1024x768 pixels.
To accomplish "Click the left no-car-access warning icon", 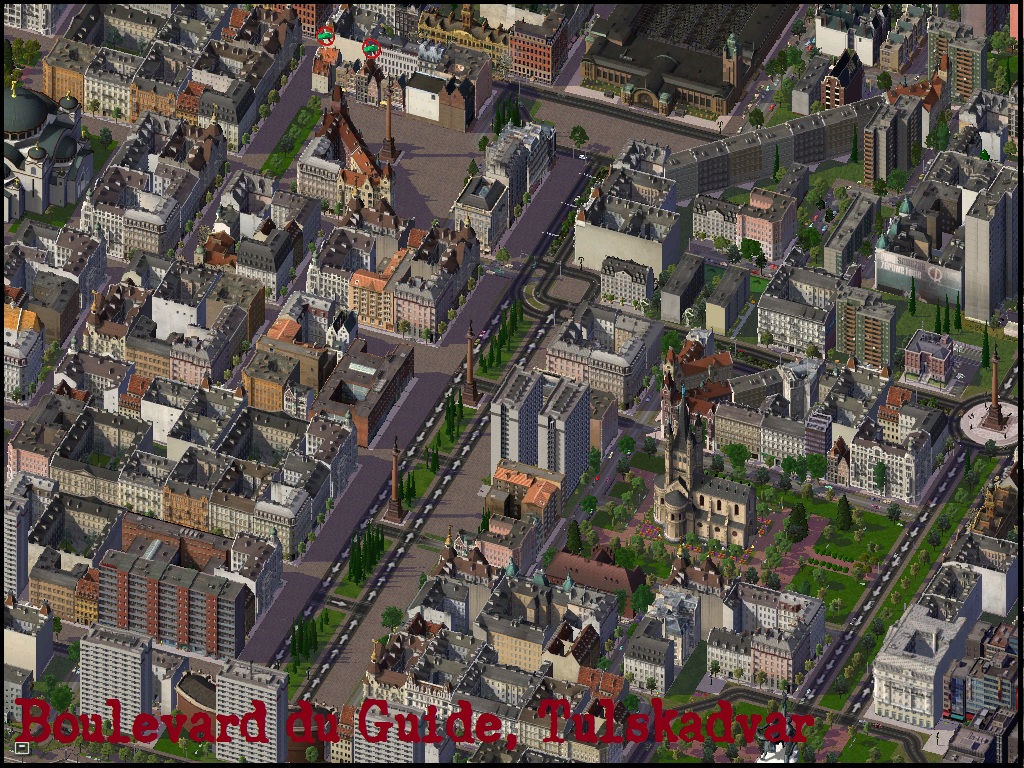I will 326,38.
